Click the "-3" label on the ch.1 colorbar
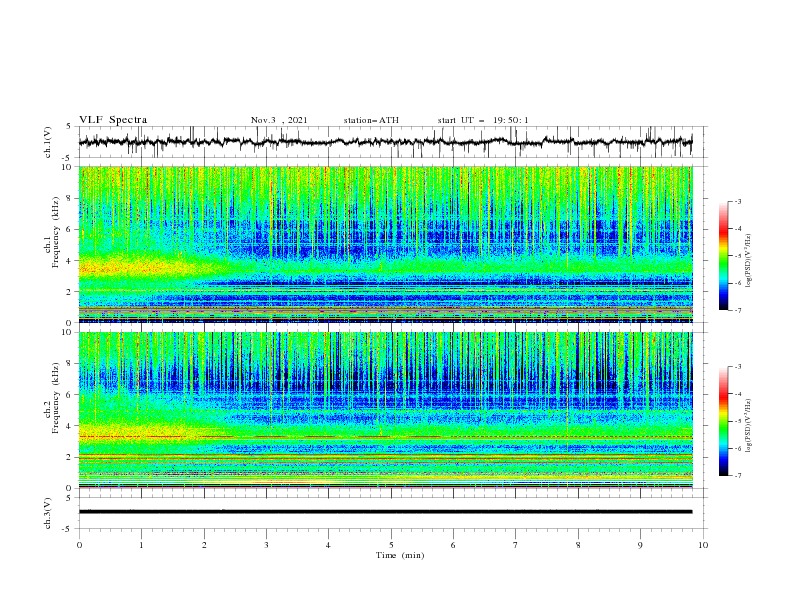This screenshot has width=792, height=612. click(737, 201)
